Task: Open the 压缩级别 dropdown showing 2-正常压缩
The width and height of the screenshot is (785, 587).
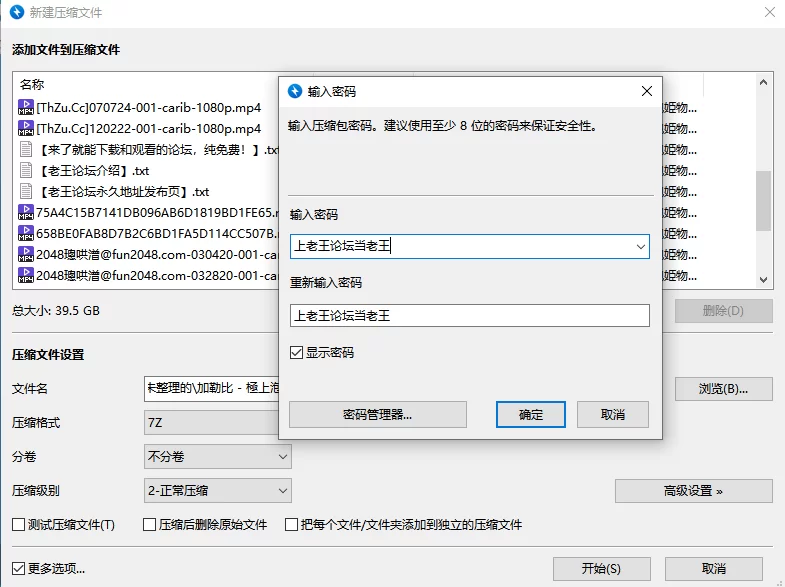Action: click(x=217, y=490)
